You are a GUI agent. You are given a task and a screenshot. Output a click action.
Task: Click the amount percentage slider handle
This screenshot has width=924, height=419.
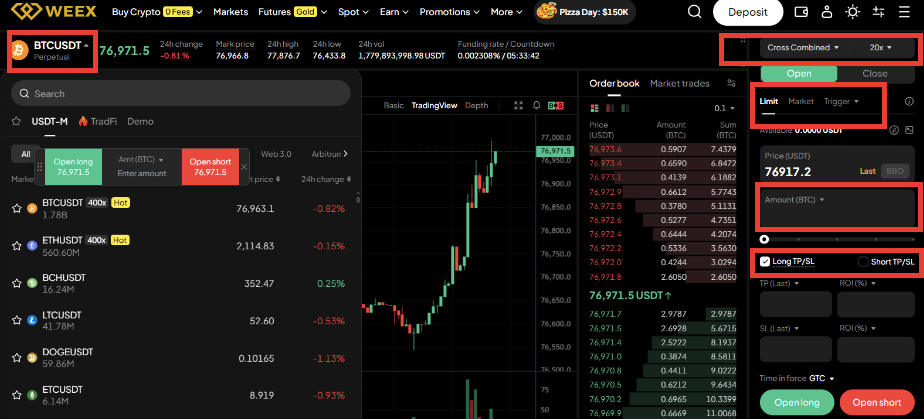click(764, 240)
